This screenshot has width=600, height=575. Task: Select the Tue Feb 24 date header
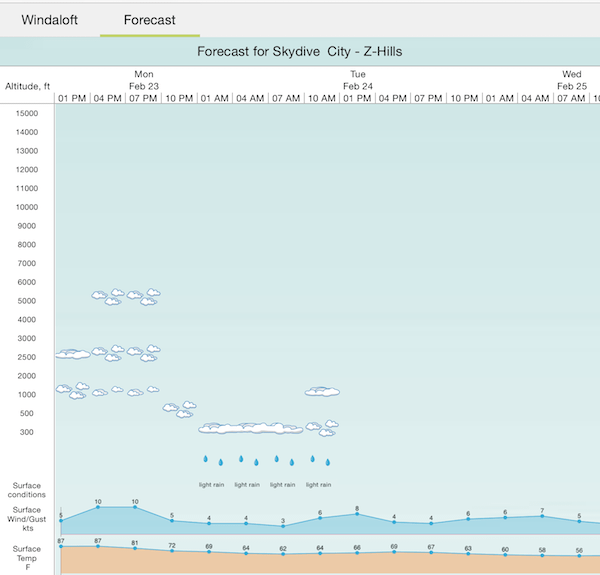(x=358, y=80)
